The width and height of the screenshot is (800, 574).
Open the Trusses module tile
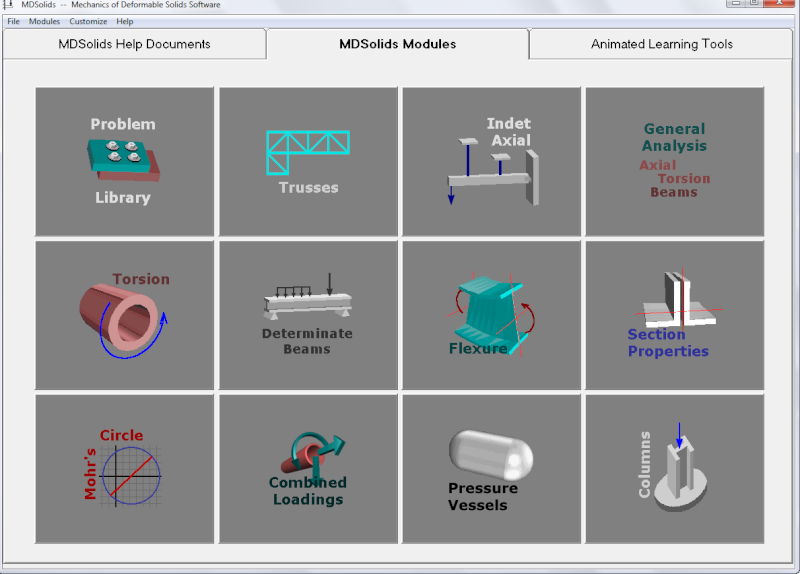(308, 162)
